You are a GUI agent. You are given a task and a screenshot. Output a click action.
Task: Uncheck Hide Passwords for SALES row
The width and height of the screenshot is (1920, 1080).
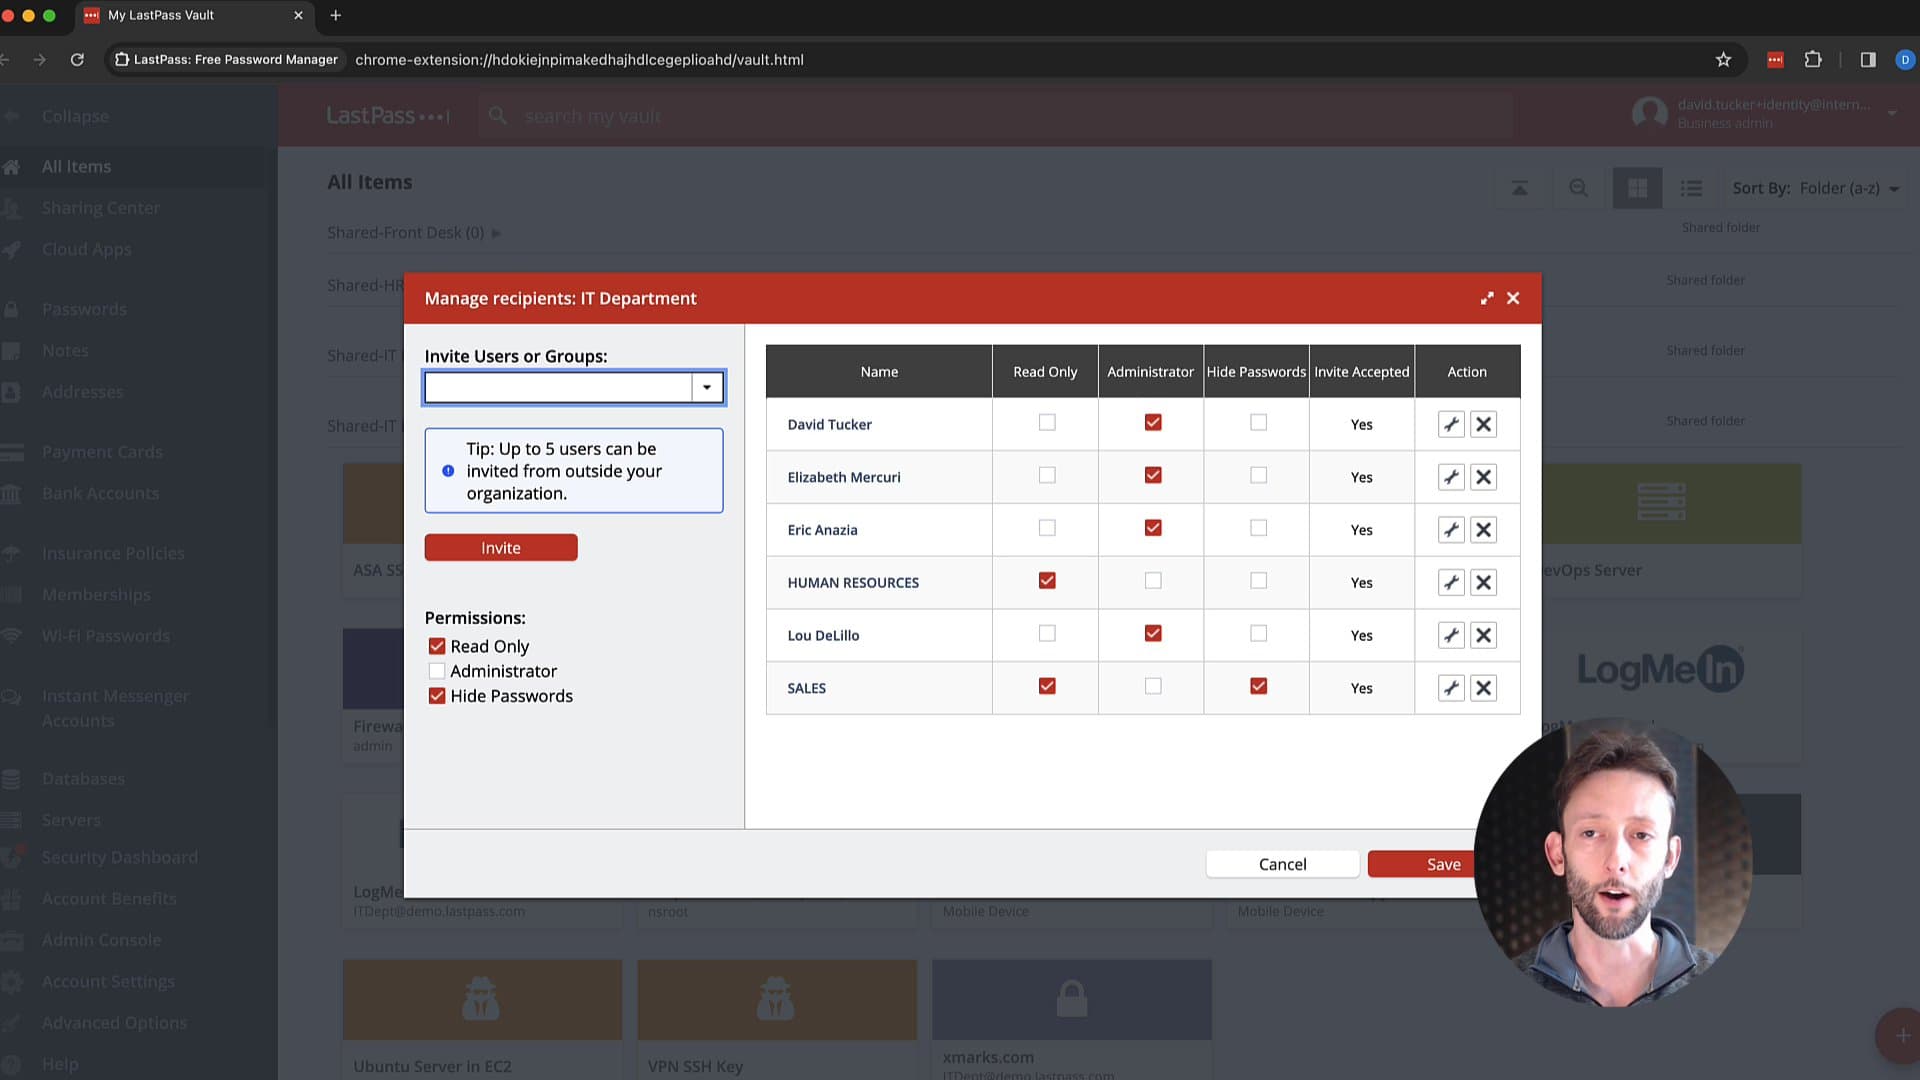point(1259,686)
